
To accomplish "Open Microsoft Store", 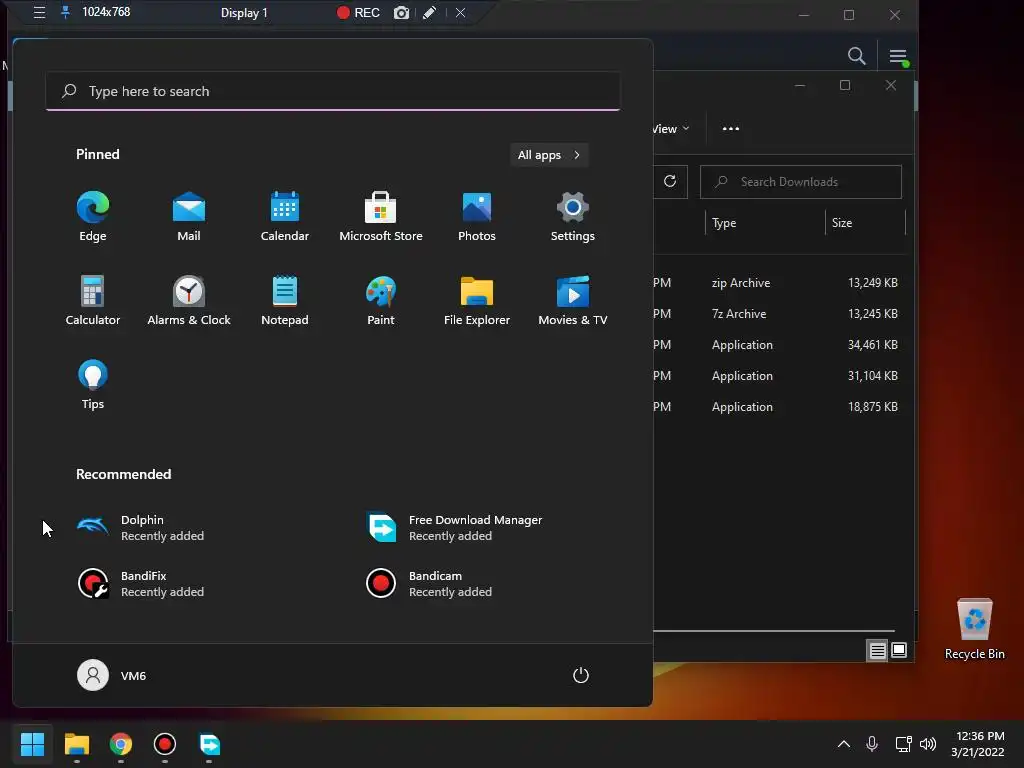I will pos(381,217).
